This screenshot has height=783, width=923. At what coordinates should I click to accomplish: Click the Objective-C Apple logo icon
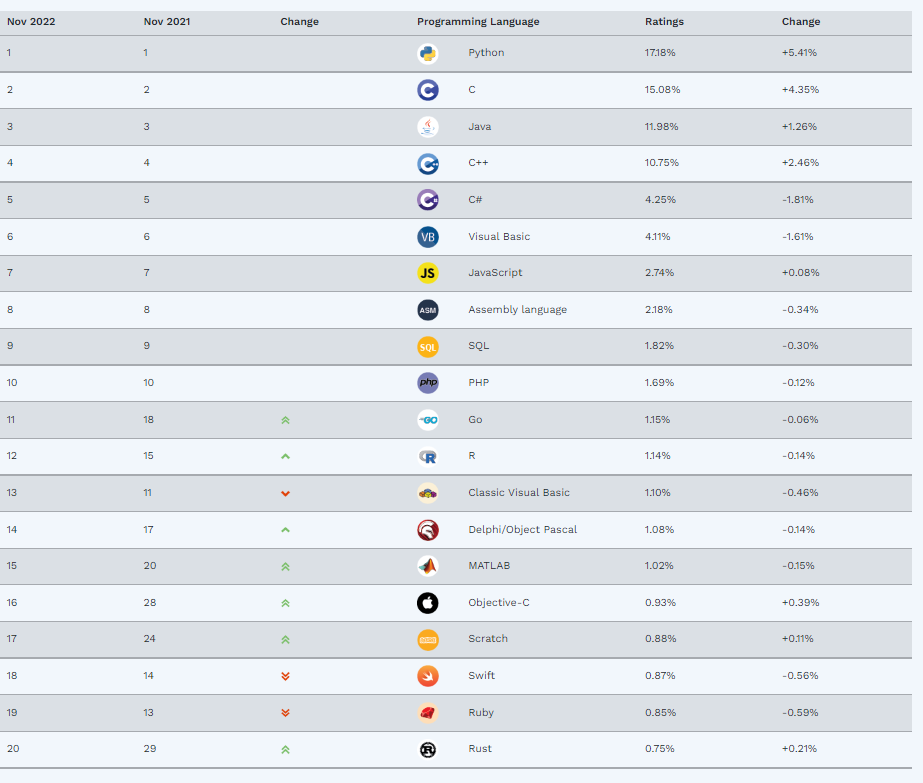pyautogui.click(x=427, y=603)
